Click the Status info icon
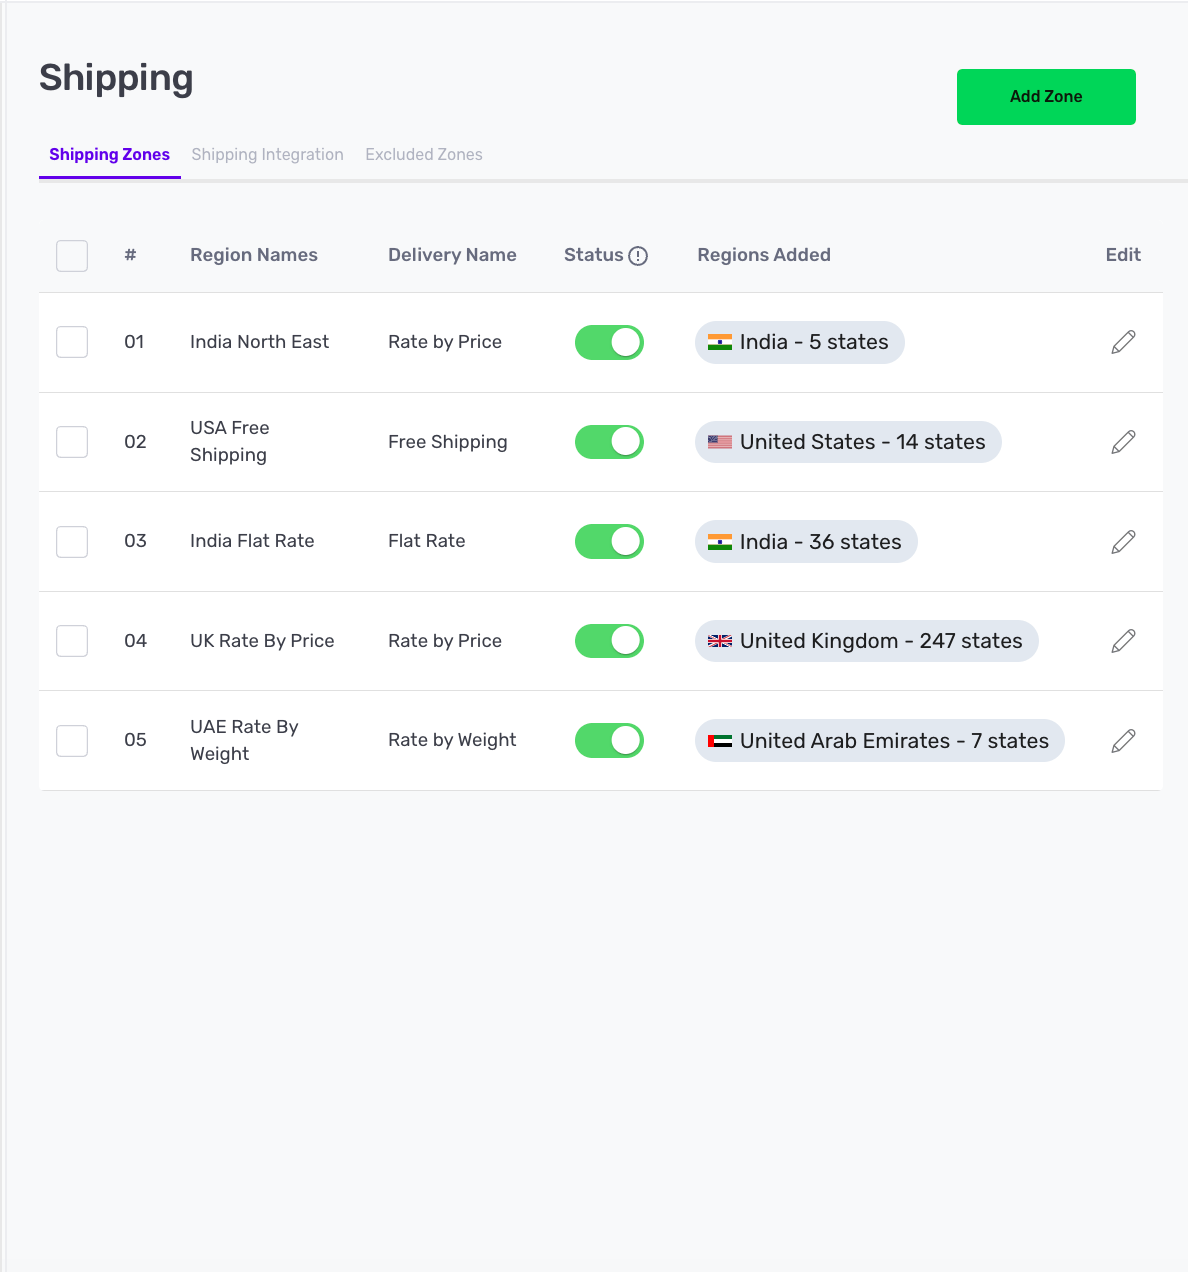1188x1272 pixels. (638, 256)
